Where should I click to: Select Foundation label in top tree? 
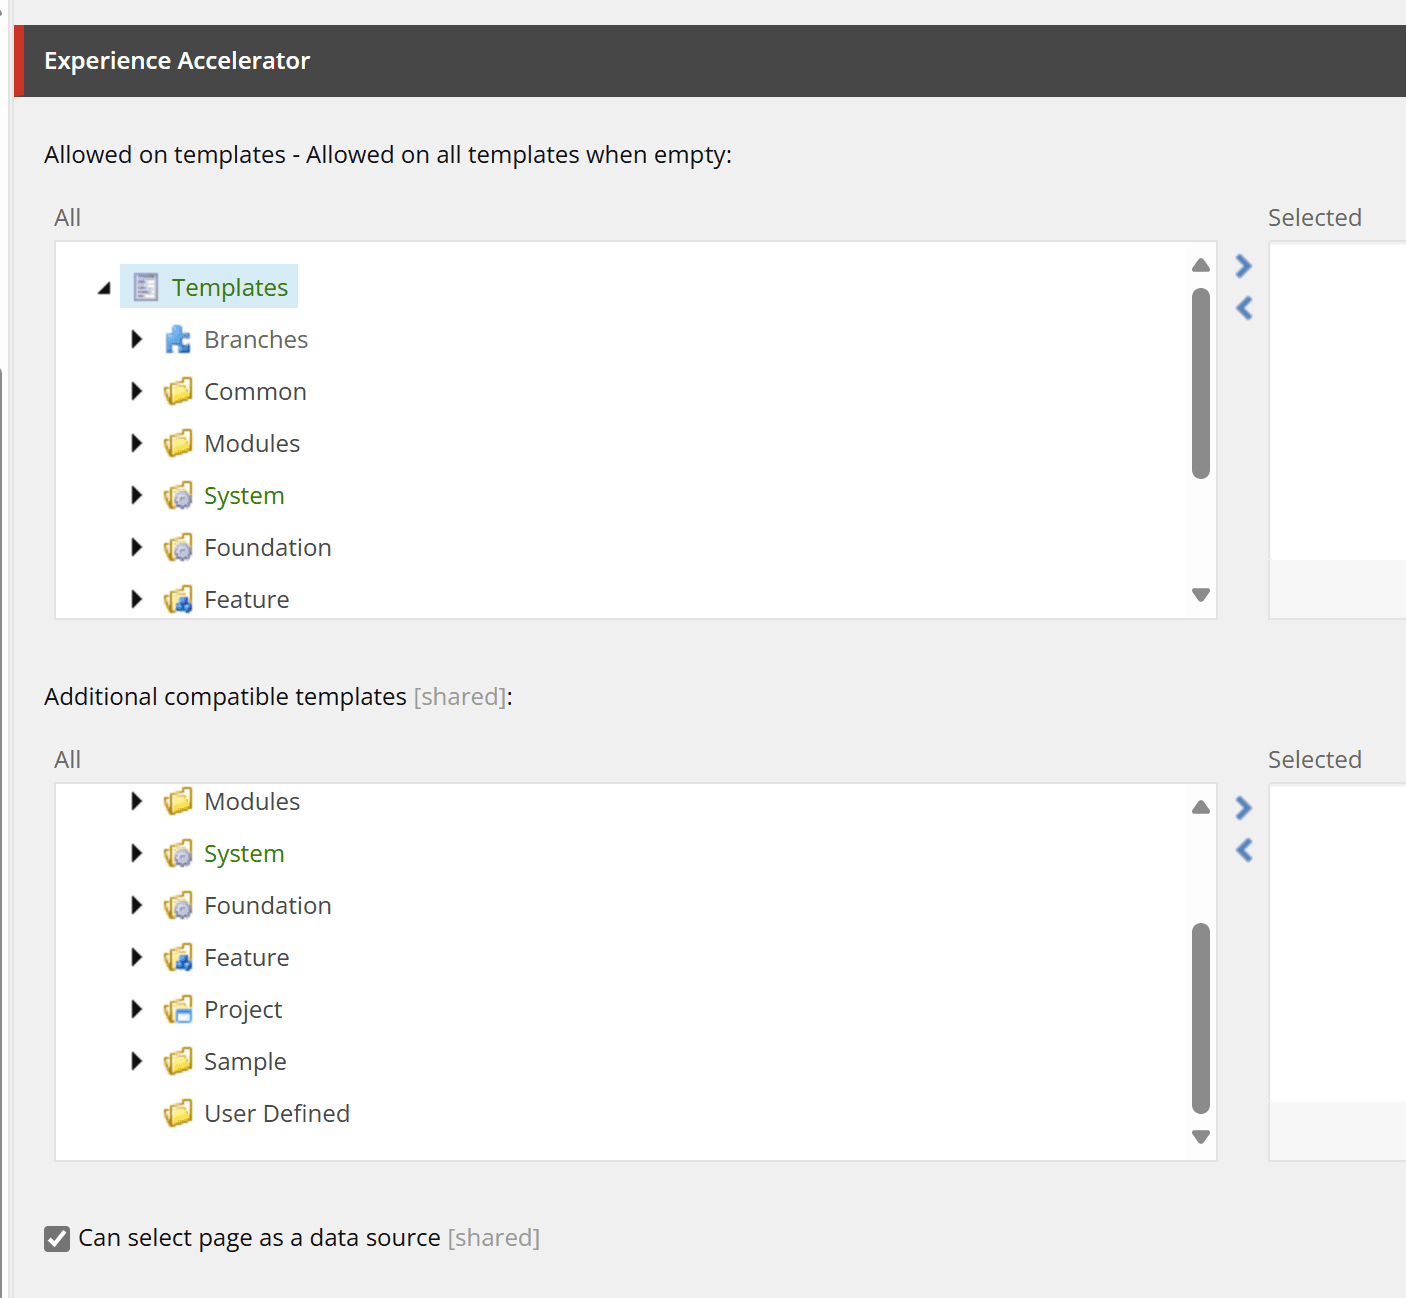268,547
